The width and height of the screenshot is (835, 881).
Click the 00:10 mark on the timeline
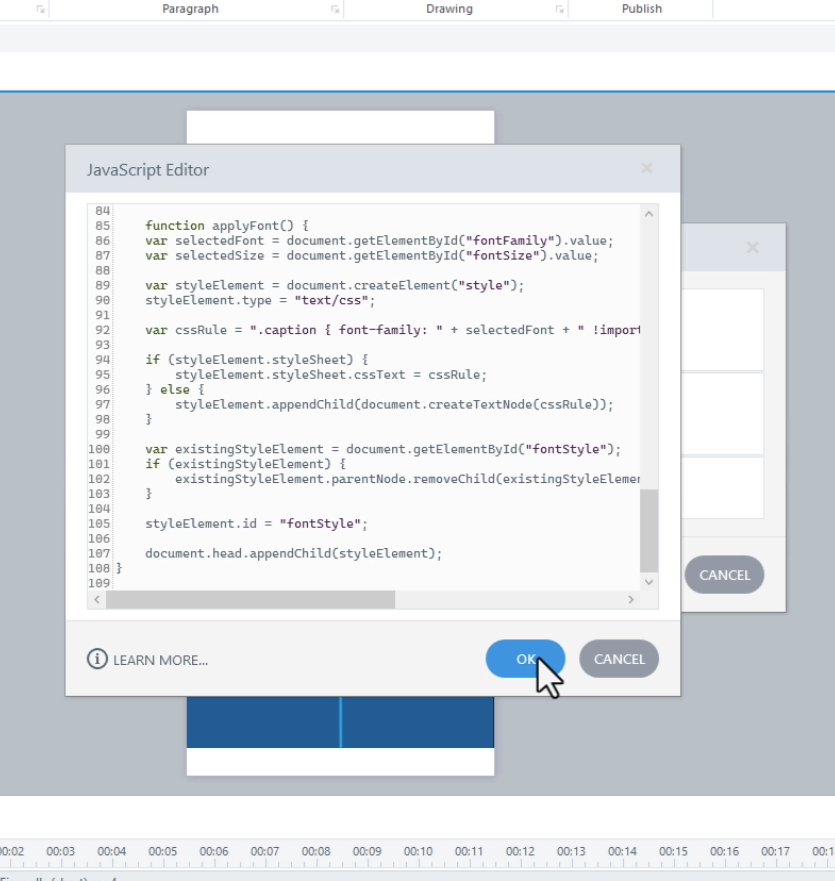418,852
